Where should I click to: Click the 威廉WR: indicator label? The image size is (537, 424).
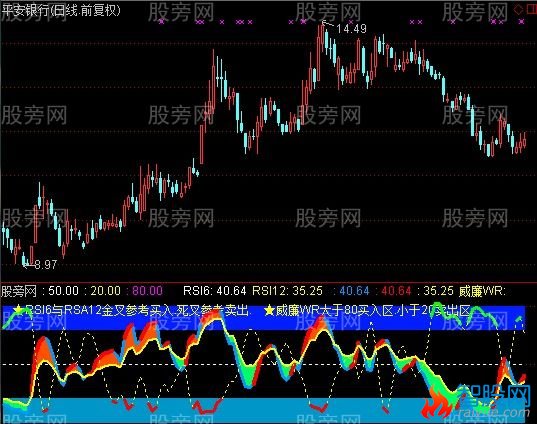pyautogui.click(x=482, y=291)
